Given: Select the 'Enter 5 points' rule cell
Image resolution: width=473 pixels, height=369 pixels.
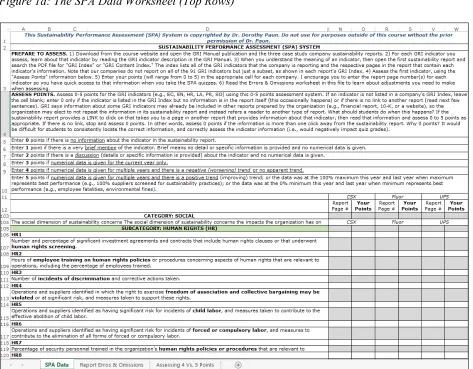Looking at the screenshot, I should point(239,183).
